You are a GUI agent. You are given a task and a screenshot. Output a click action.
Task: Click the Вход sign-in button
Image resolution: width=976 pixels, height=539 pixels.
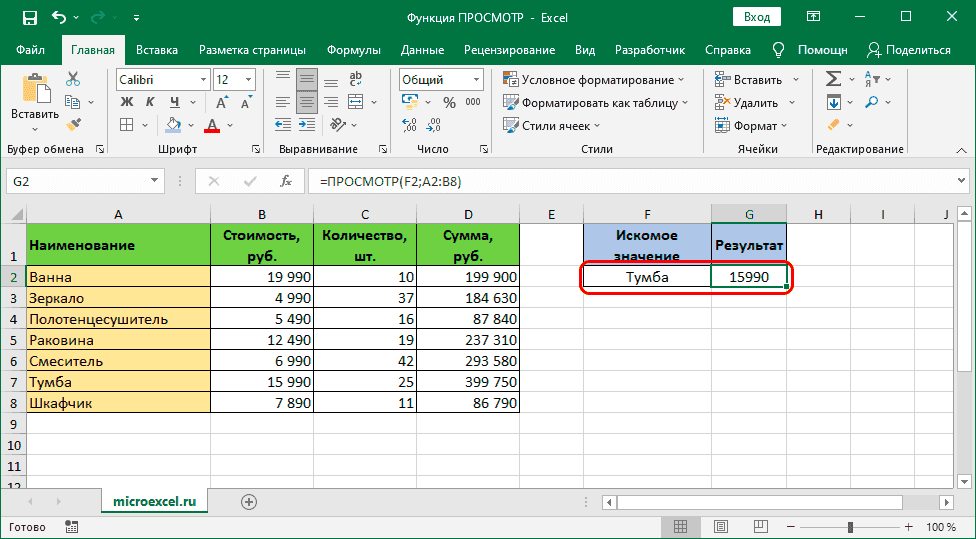pyautogui.click(x=757, y=17)
